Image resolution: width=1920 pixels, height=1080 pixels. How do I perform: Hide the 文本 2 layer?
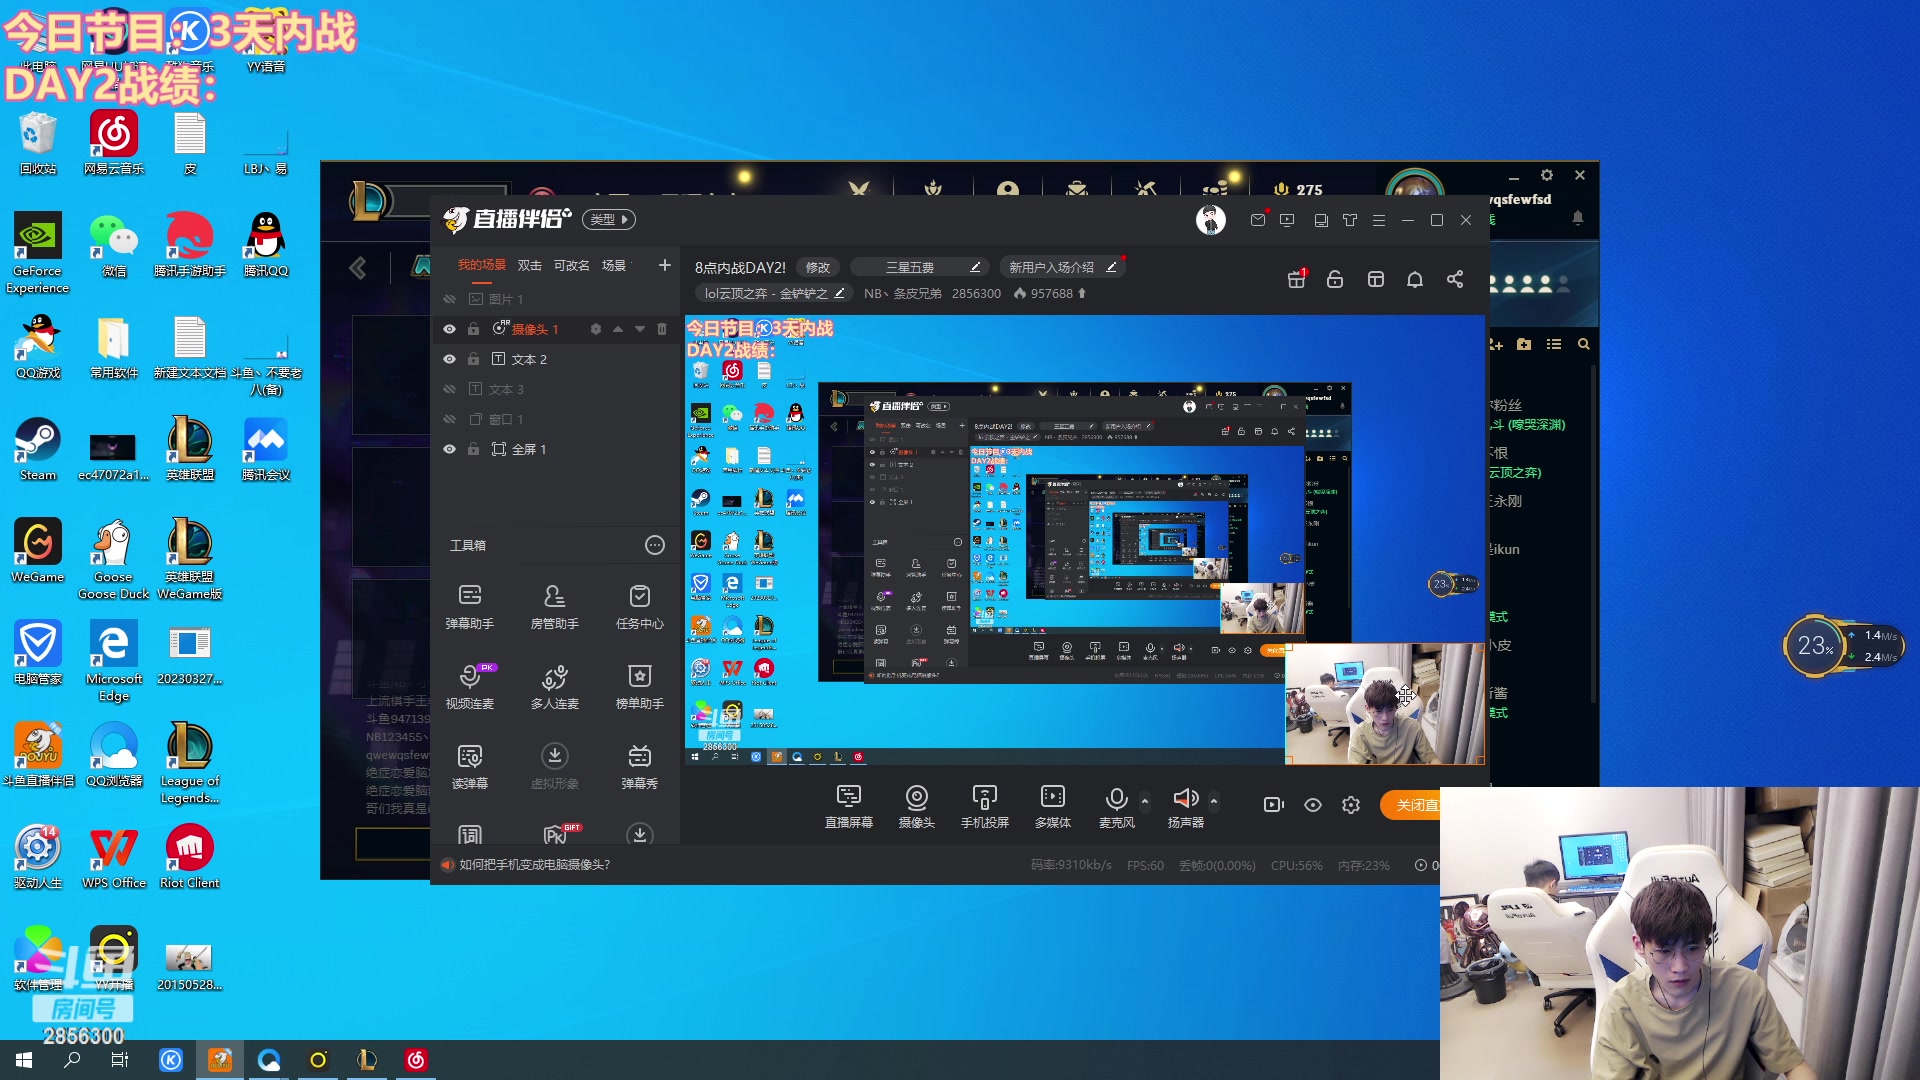[449, 359]
